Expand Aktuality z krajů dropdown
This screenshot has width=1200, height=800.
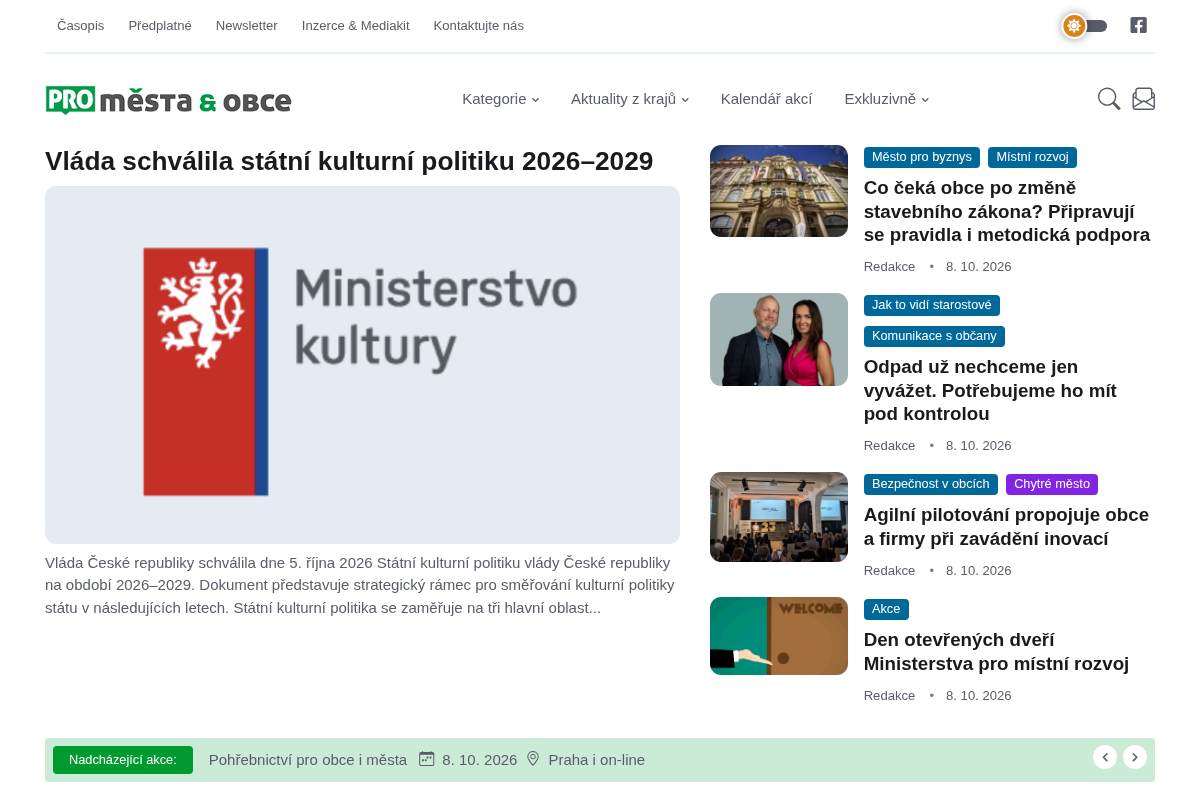(x=630, y=99)
